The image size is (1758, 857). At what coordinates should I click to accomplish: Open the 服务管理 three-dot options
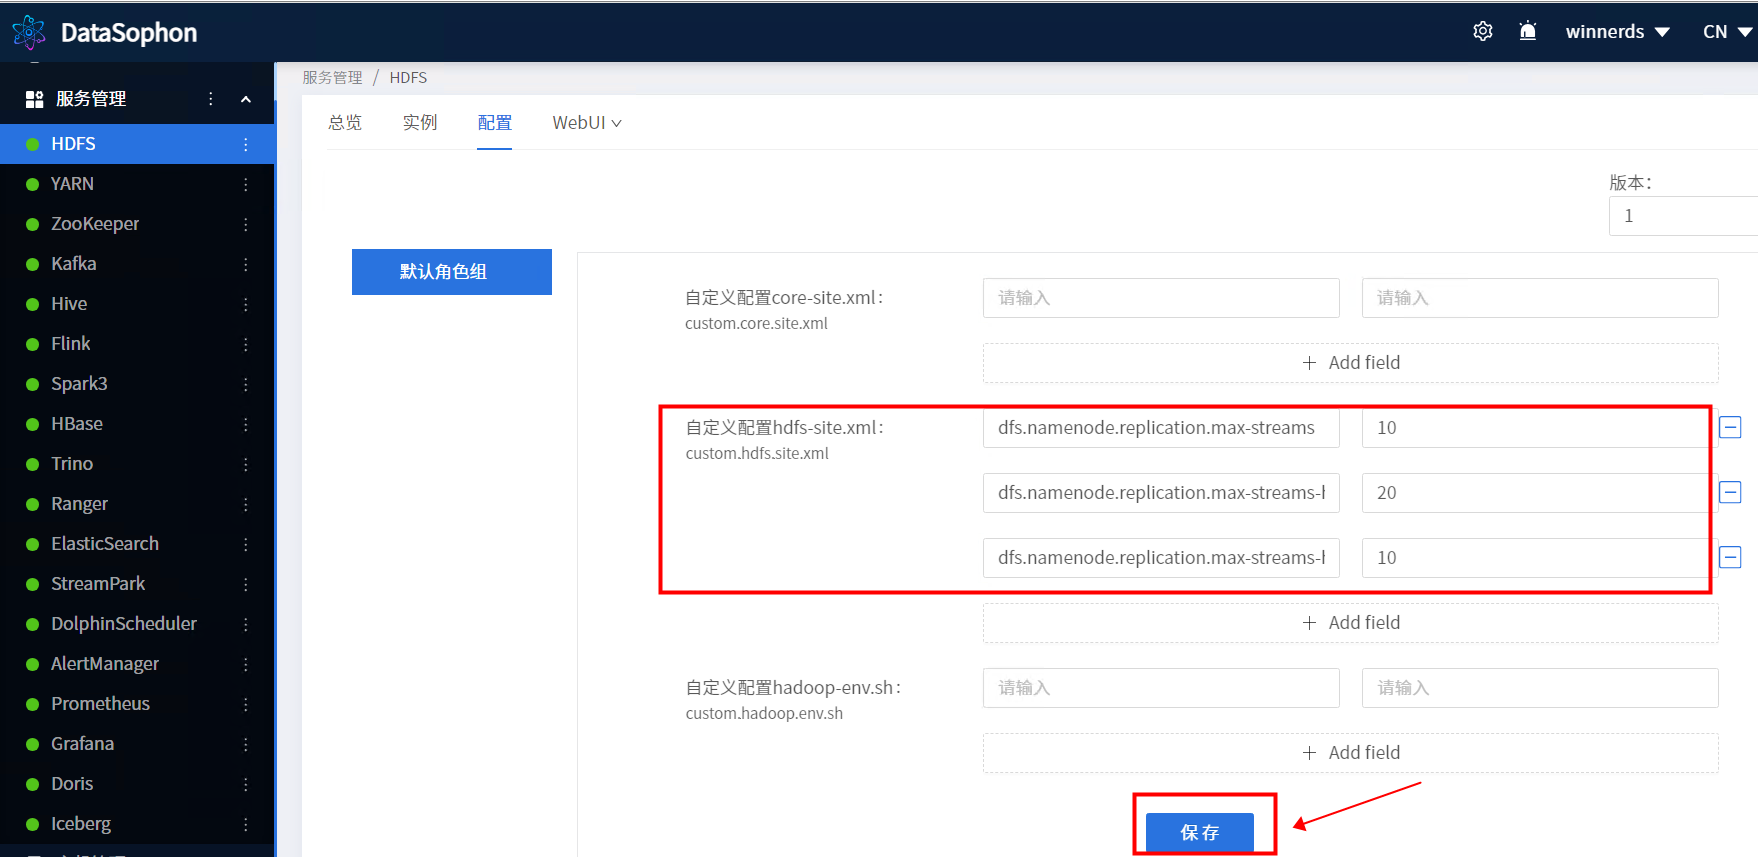pyautogui.click(x=210, y=99)
